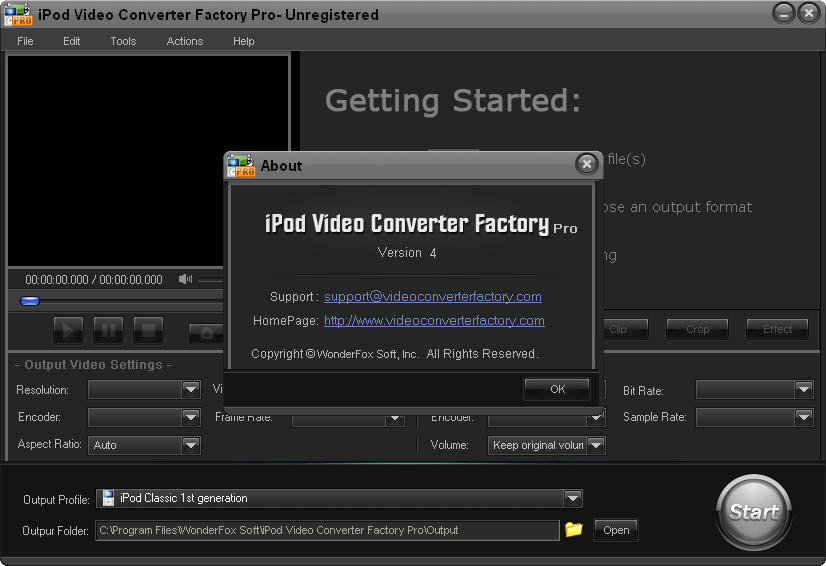Click the 'Getting Started:' heading
Screen dimensions: 826x566
click(453, 100)
